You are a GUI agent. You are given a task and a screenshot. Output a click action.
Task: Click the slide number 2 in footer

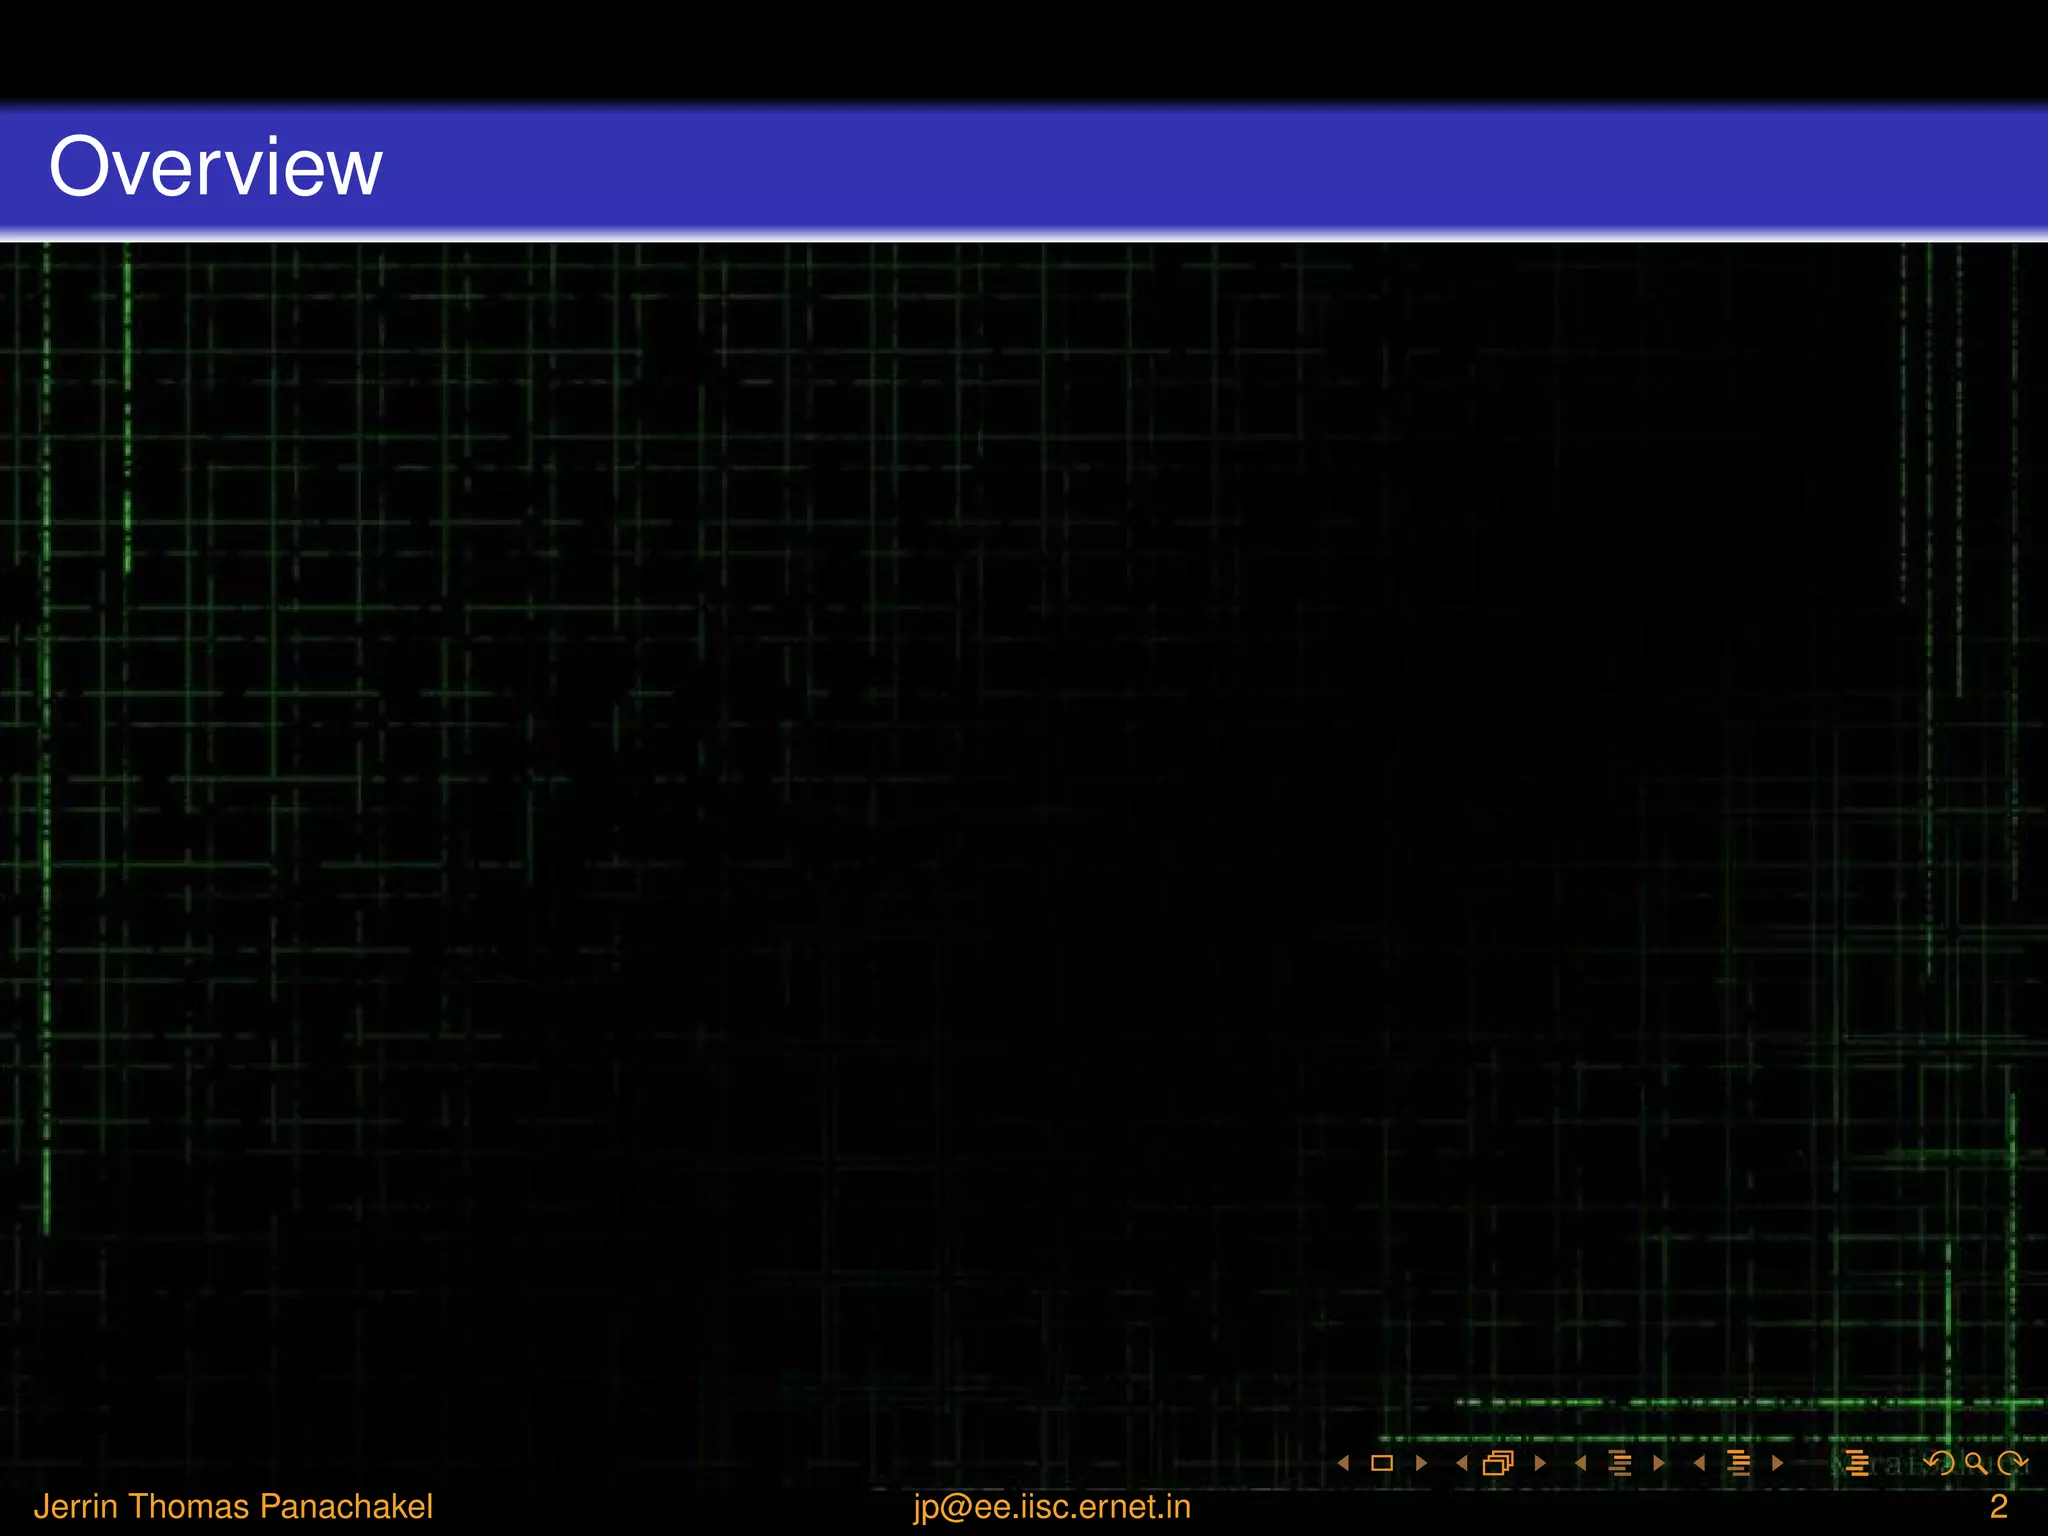point(1998,1506)
